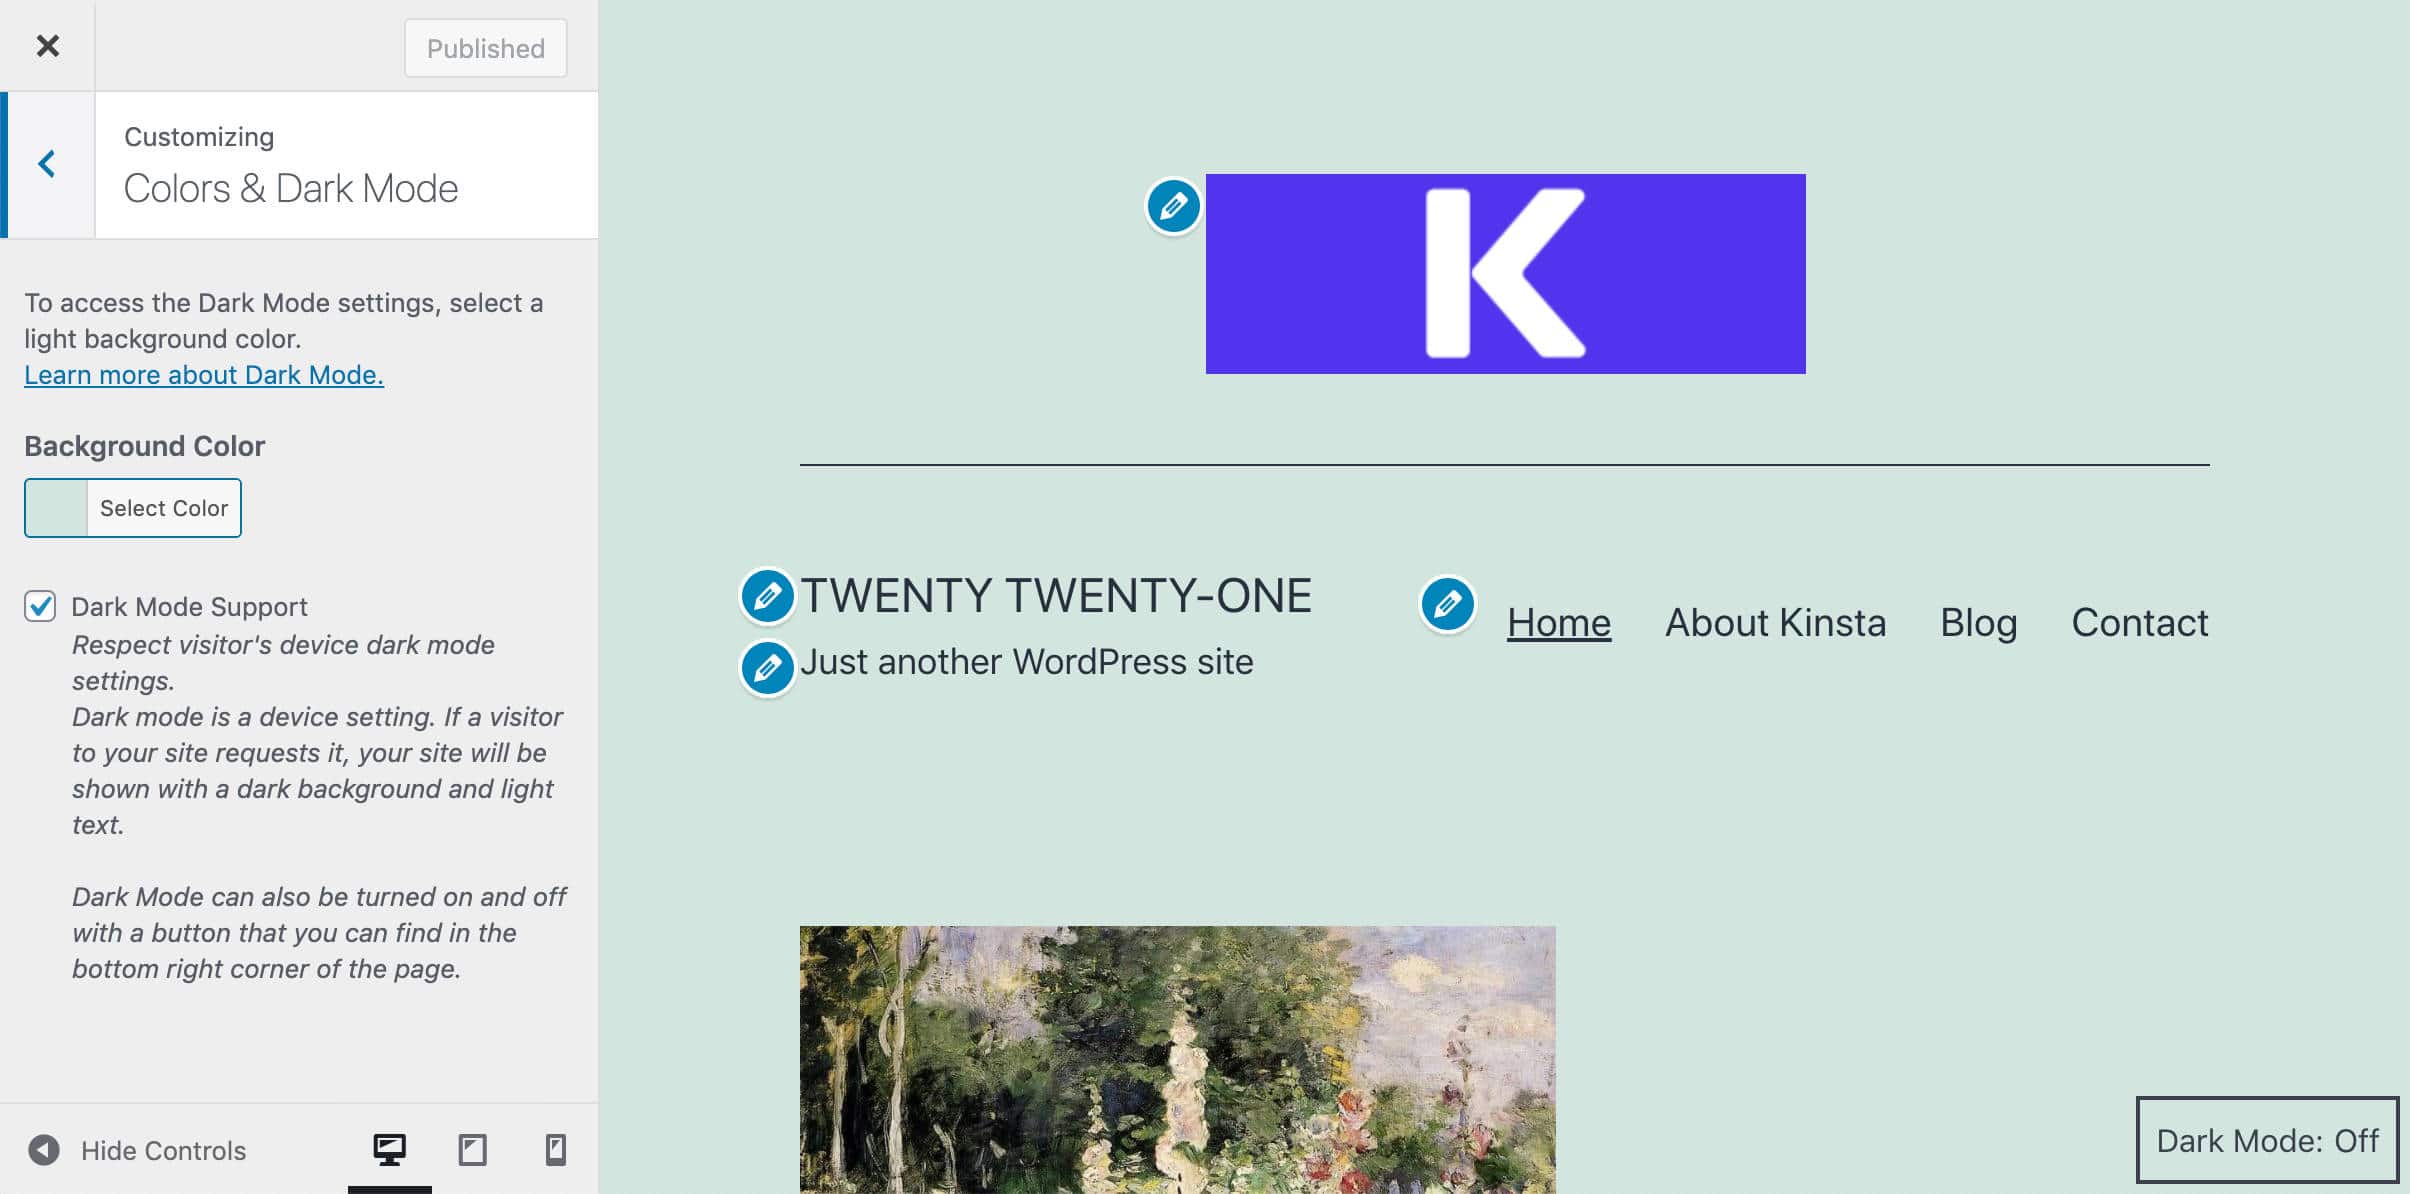2410x1194 pixels.
Task: Click the mobile preview icon in toolbar
Action: (555, 1149)
